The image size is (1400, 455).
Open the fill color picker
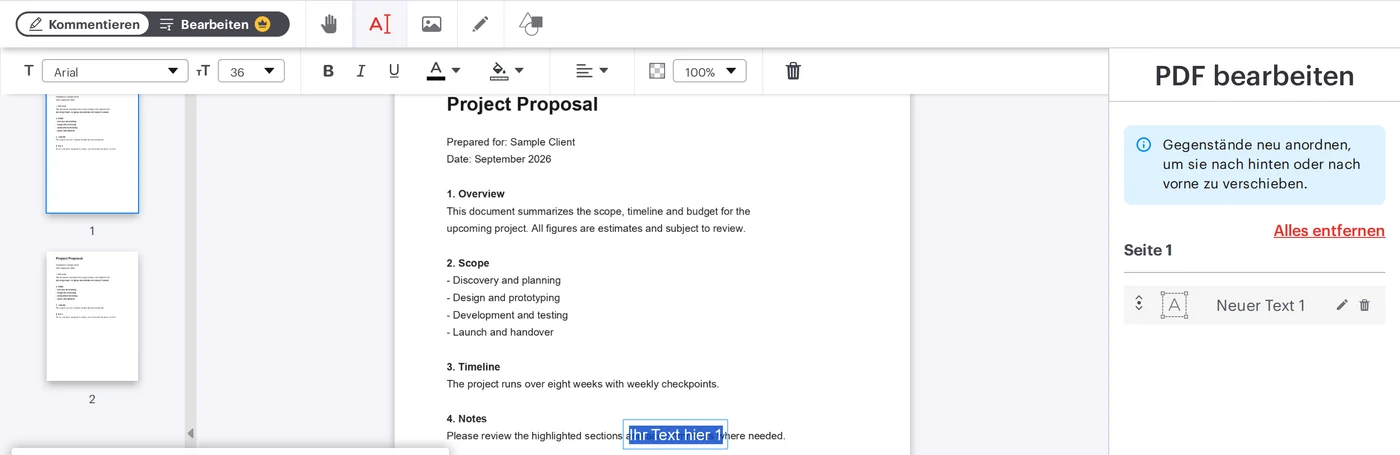coord(507,71)
